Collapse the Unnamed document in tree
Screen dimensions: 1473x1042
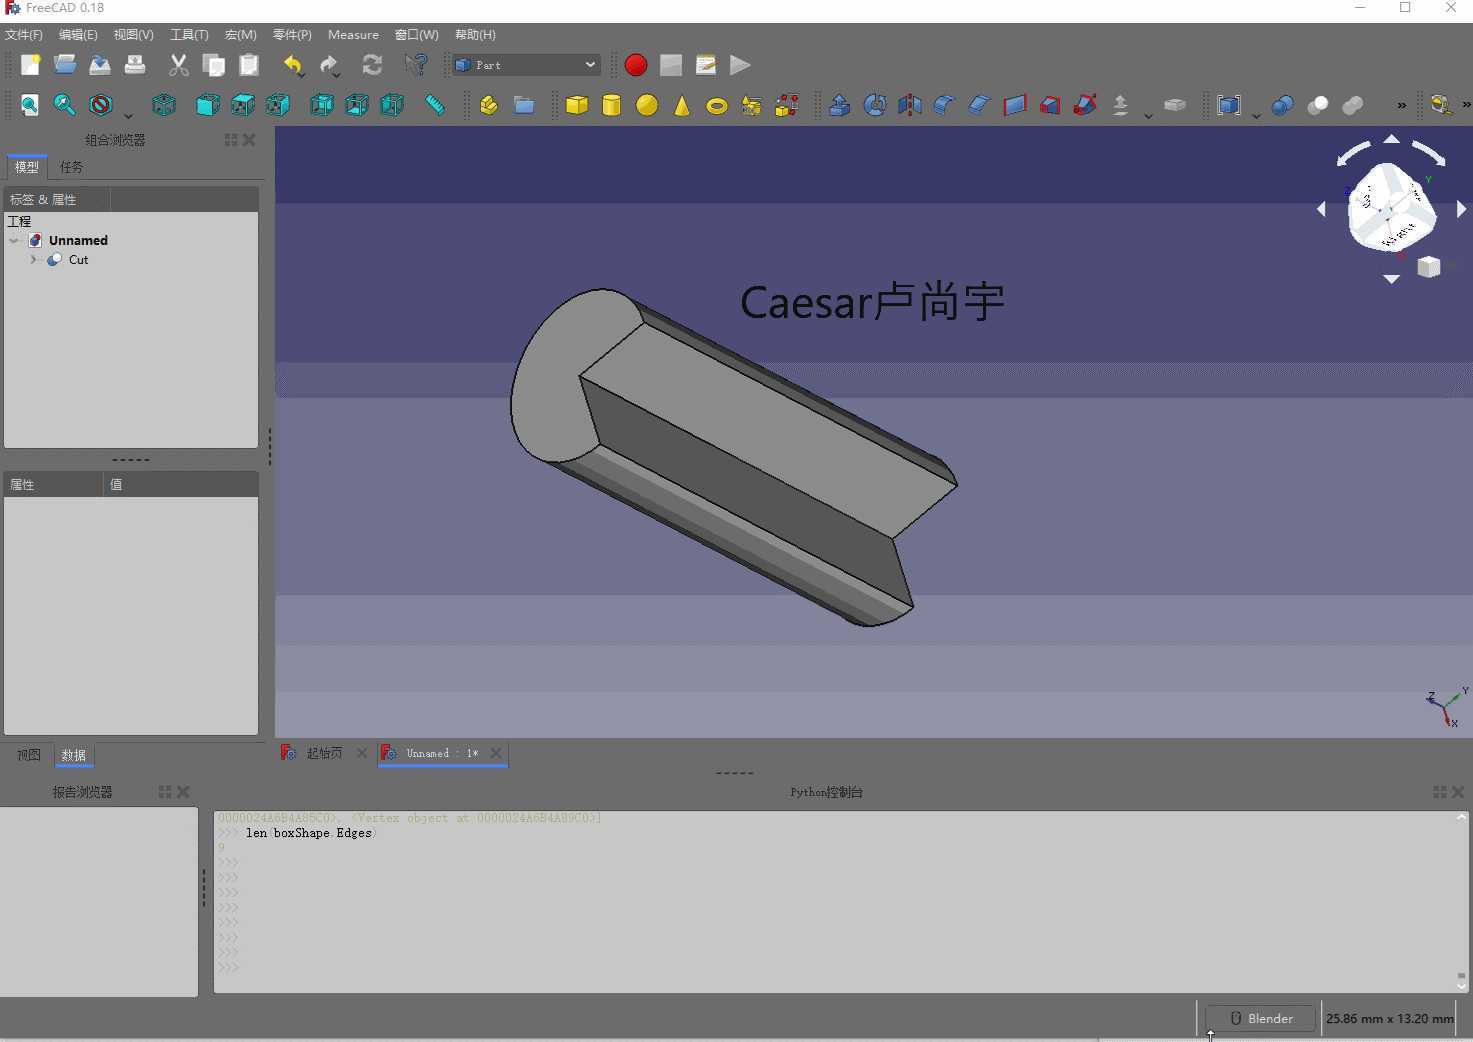[14, 241]
